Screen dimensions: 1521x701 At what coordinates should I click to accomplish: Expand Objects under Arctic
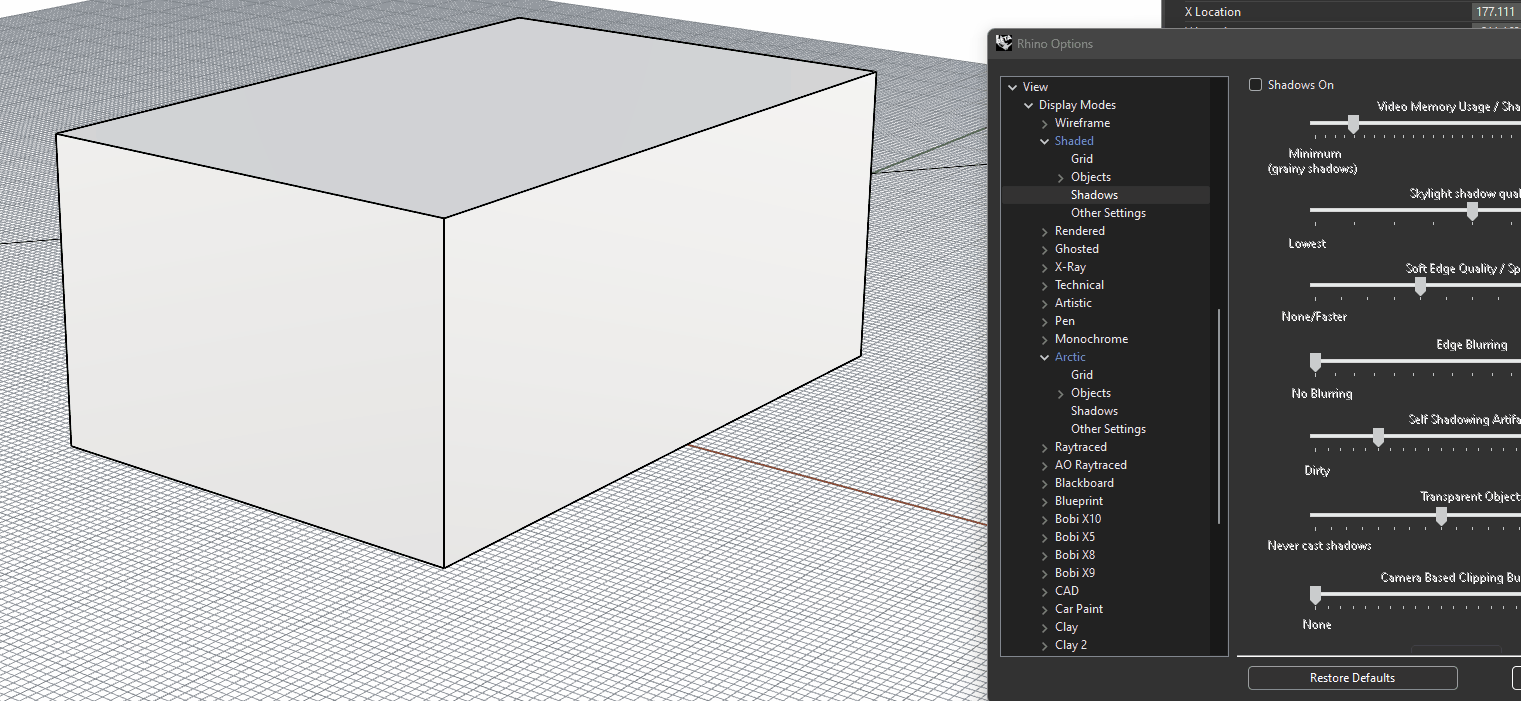point(1061,393)
